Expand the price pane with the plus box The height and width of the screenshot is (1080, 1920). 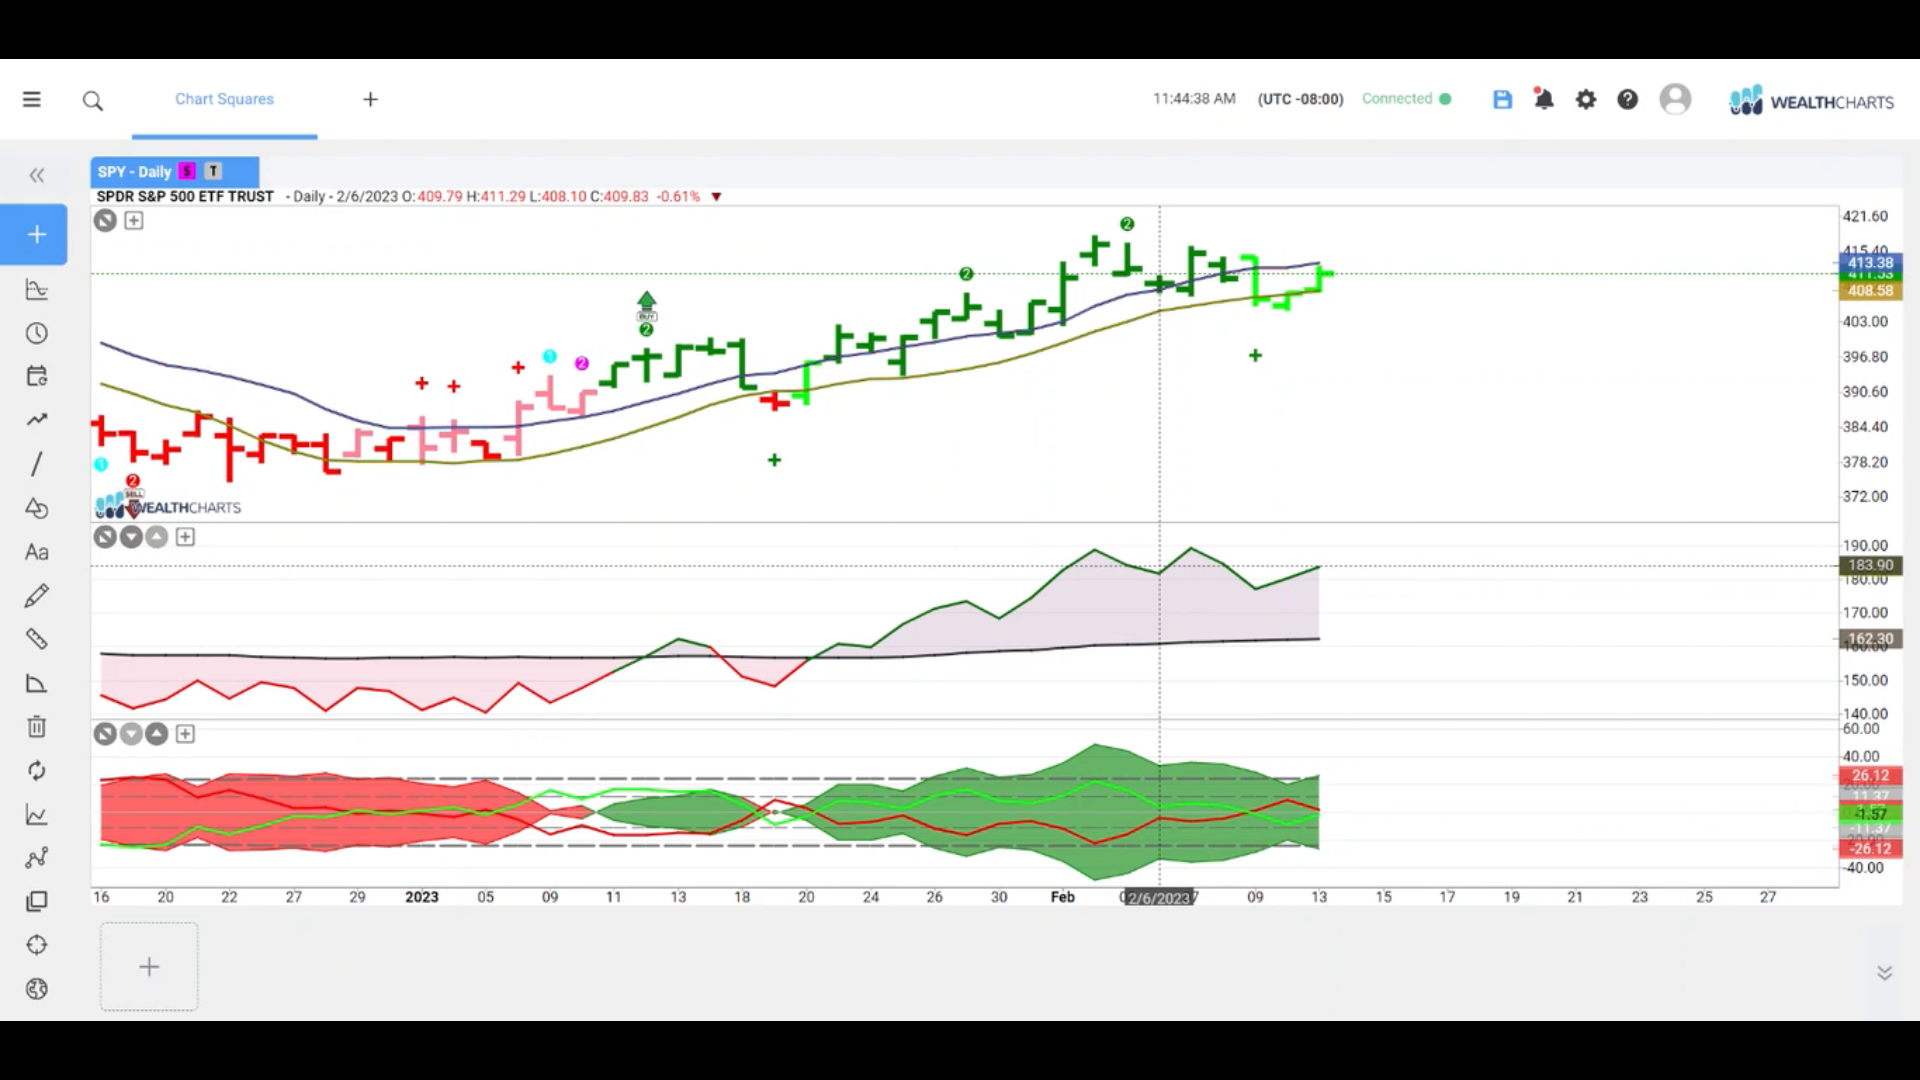134,220
